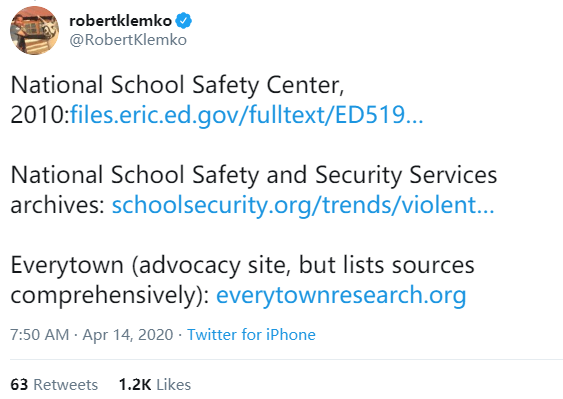The width and height of the screenshot is (563, 399).
Task: Click the 7:50 AM timestamp
Action: [39, 335]
